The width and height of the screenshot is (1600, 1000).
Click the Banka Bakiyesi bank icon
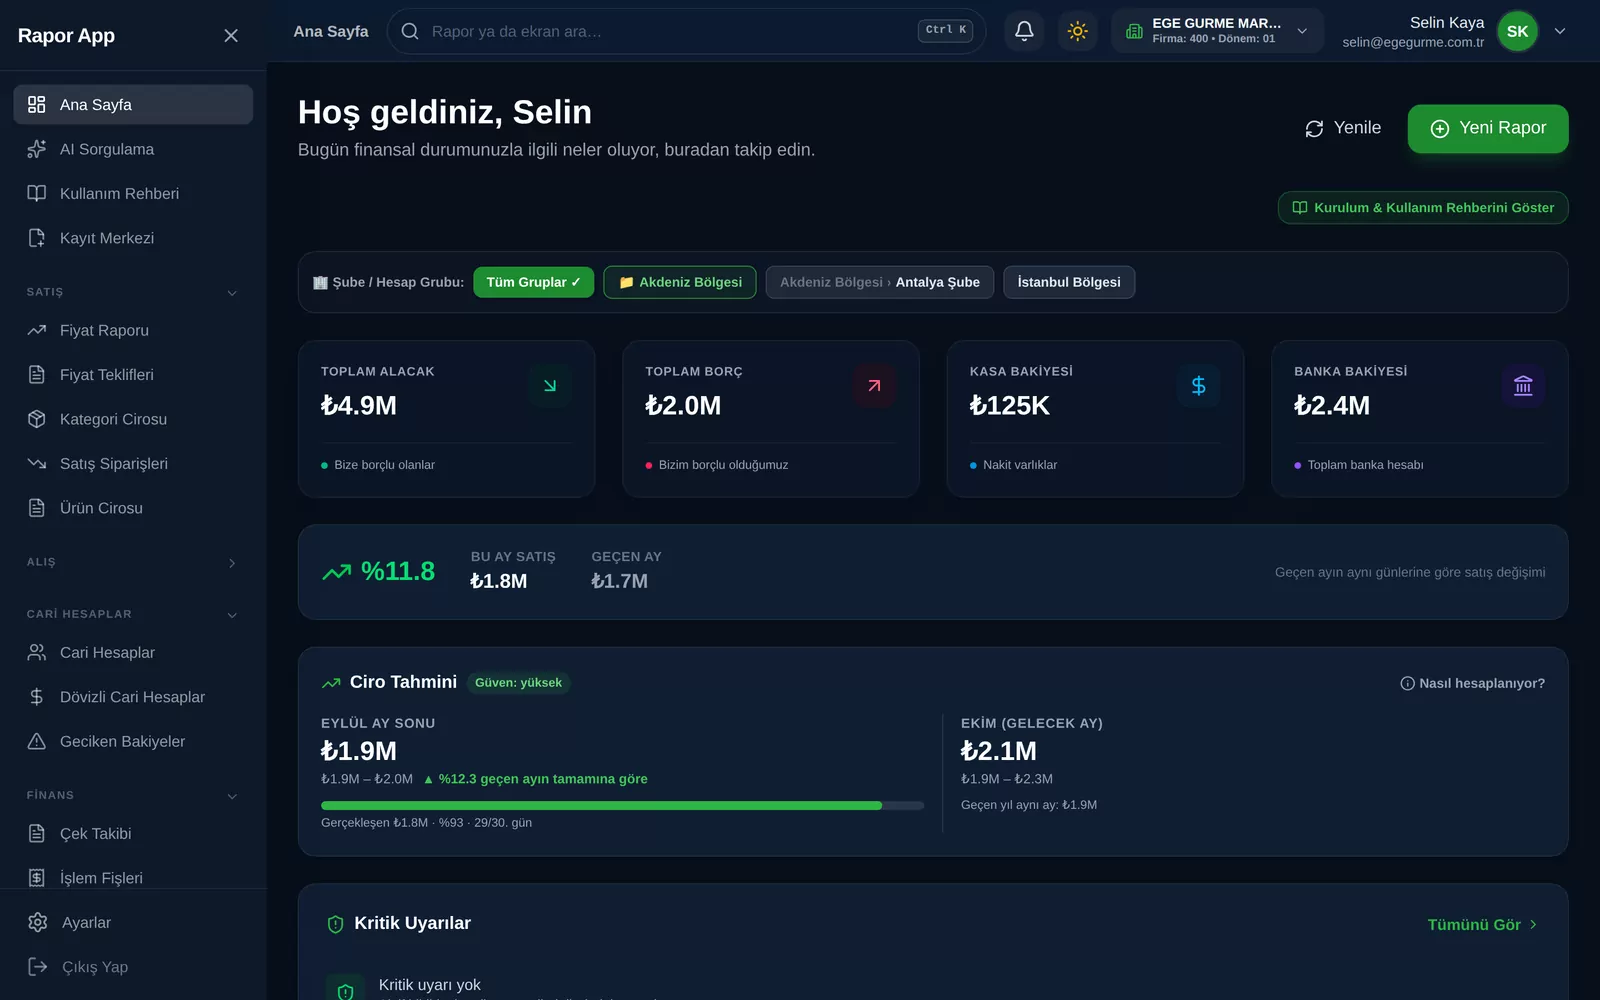1523,386
